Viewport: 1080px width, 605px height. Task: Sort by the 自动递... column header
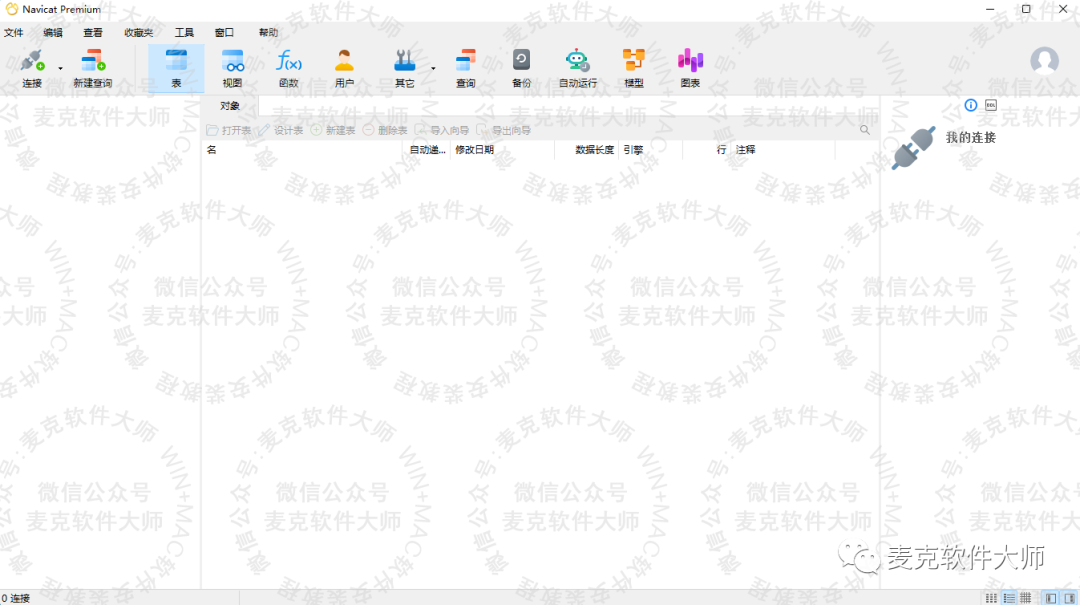coord(428,150)
